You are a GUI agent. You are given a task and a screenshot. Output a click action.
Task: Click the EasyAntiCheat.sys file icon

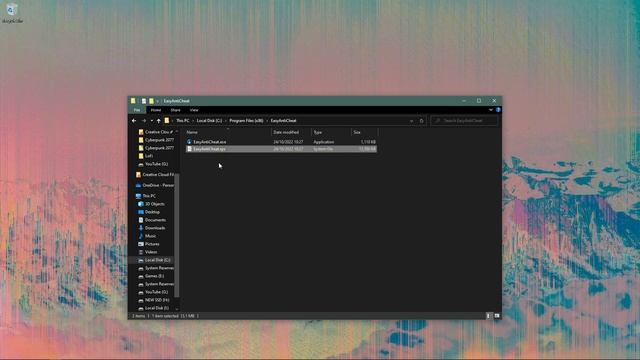pos(189,149)
